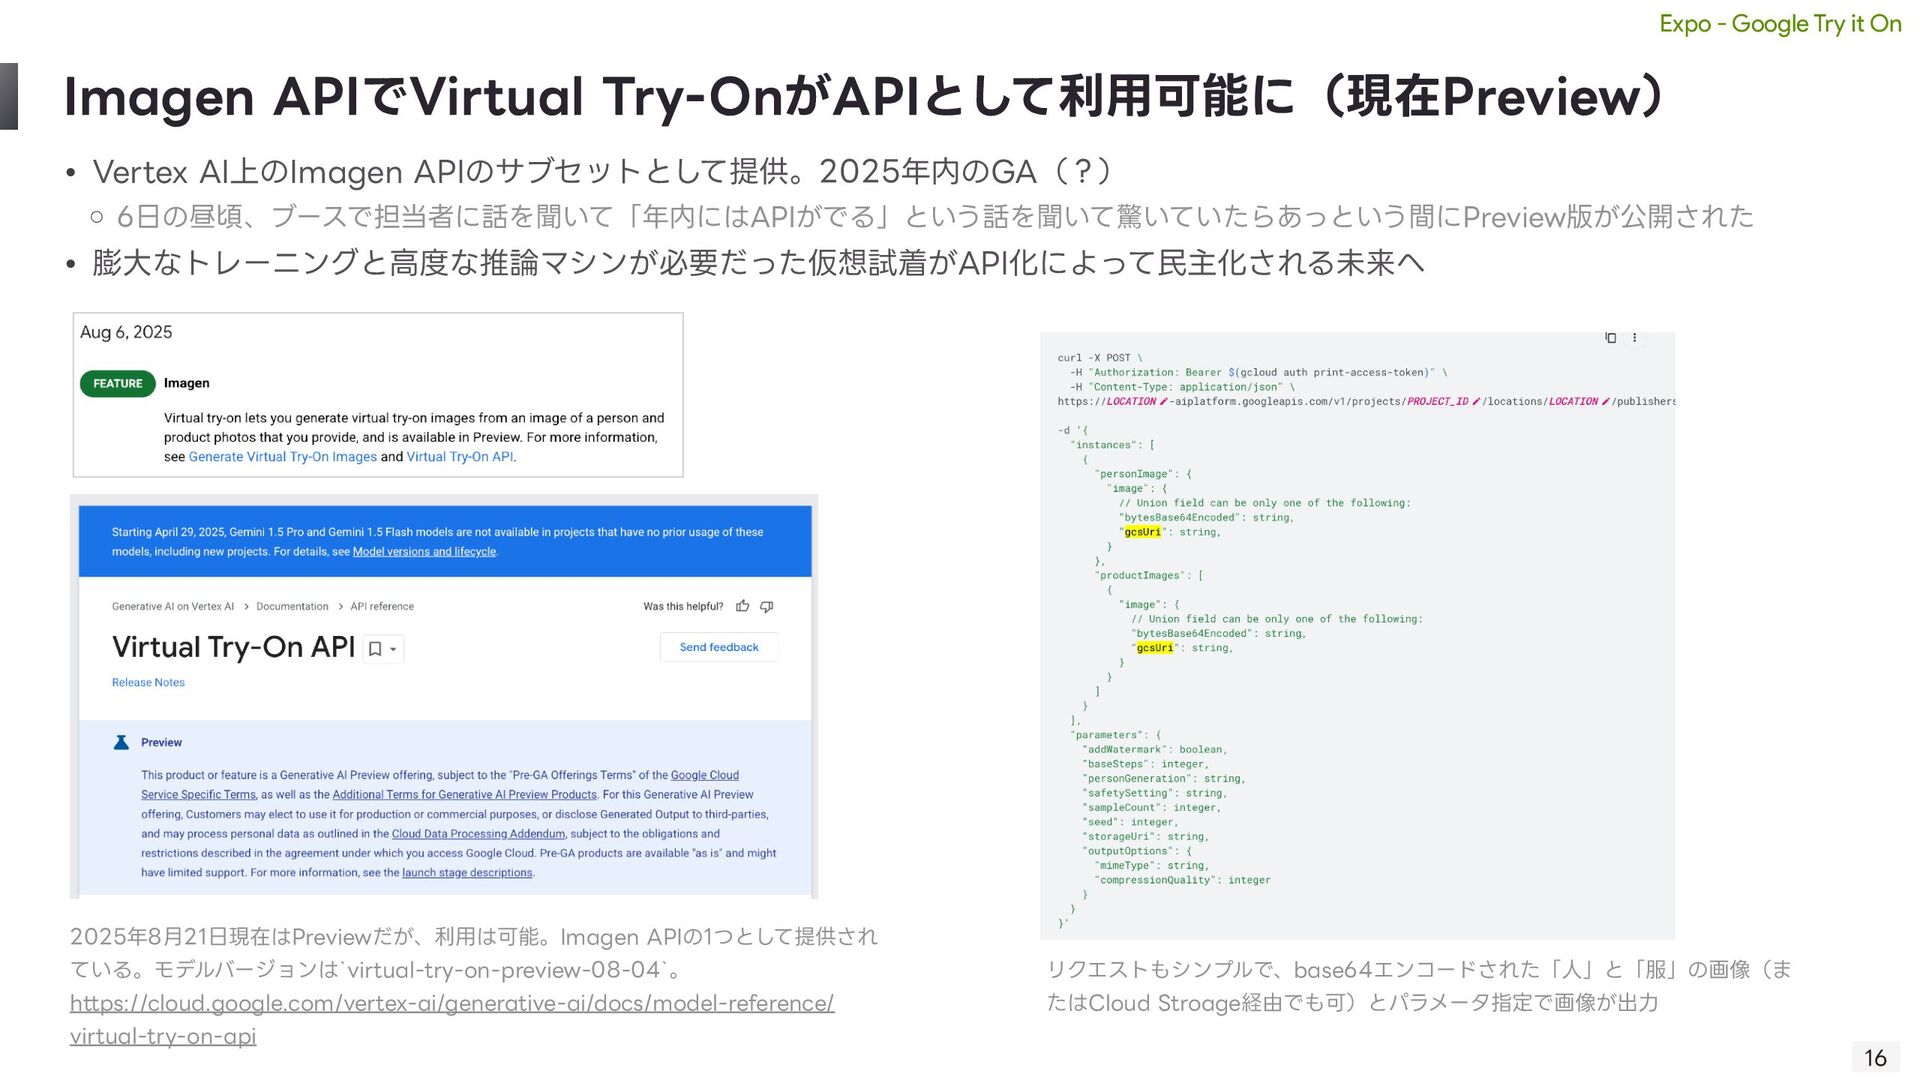
Task: Click the "safetySetting": string code line
Action: (1154, 793)
